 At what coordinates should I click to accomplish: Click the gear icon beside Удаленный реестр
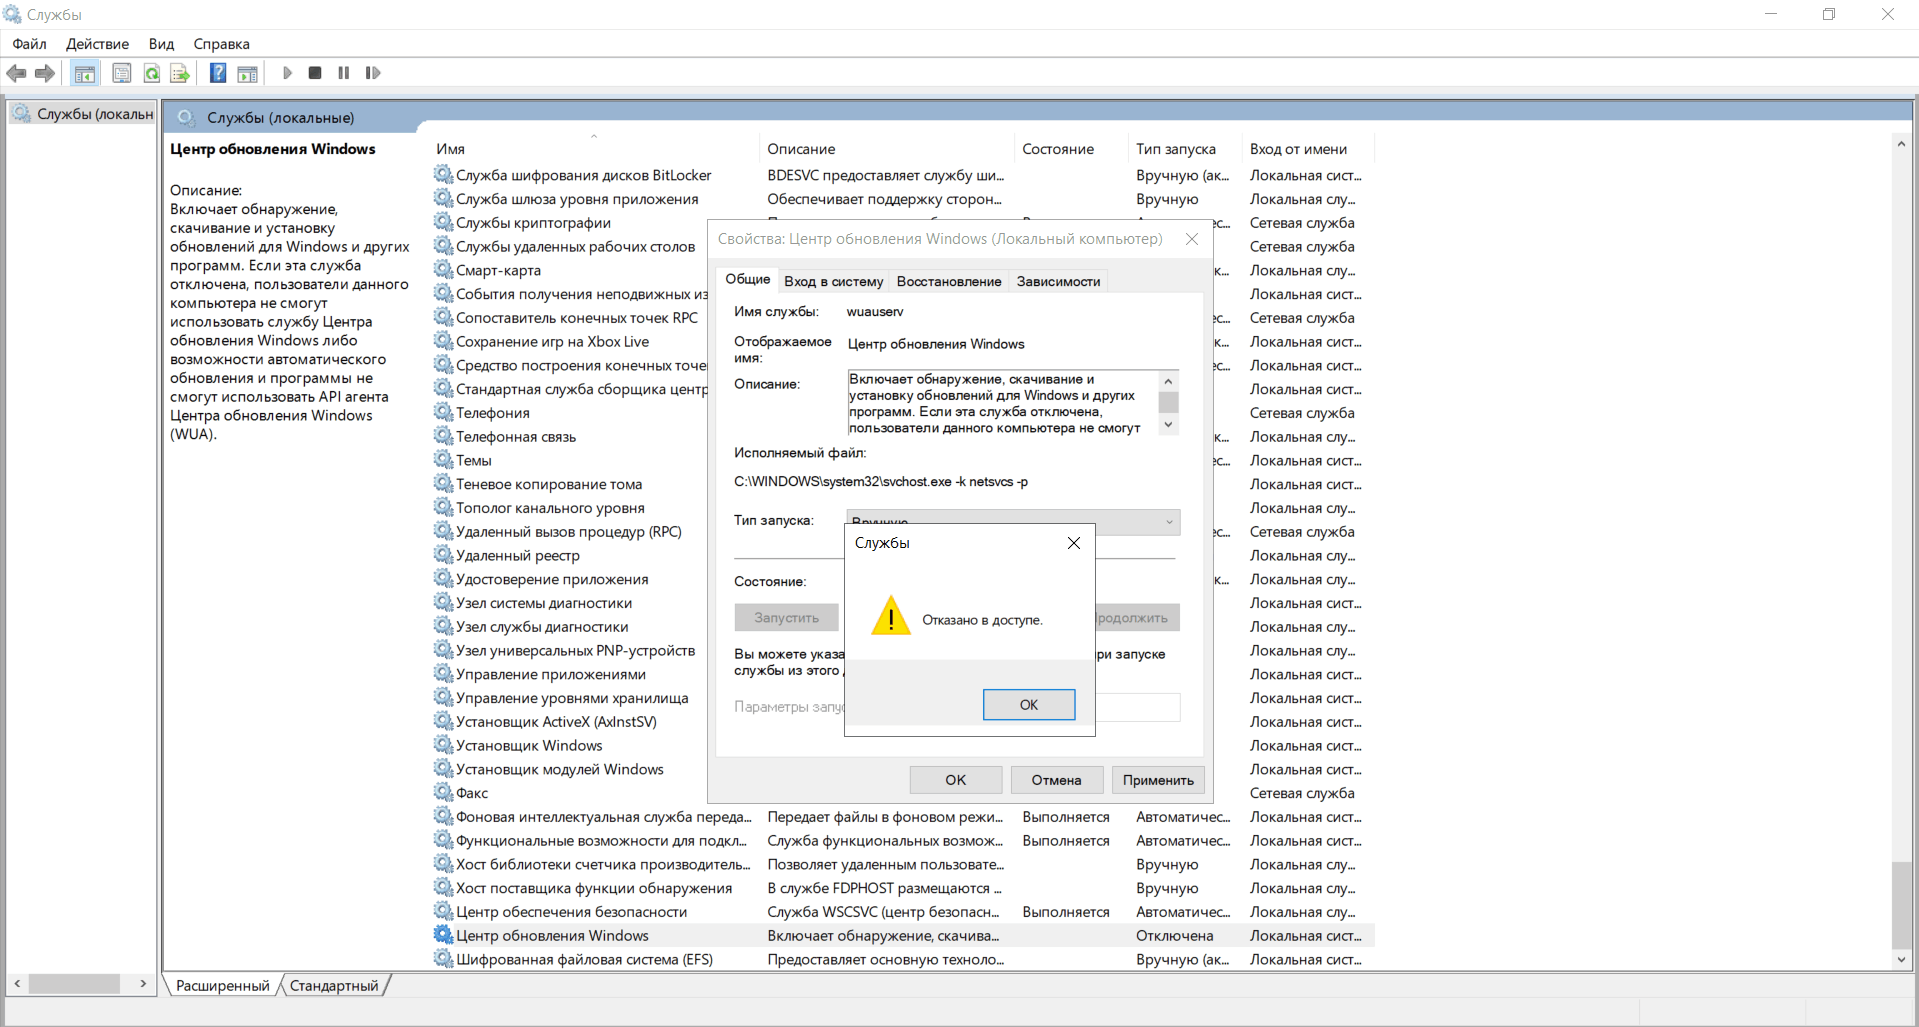pos(443,554)
